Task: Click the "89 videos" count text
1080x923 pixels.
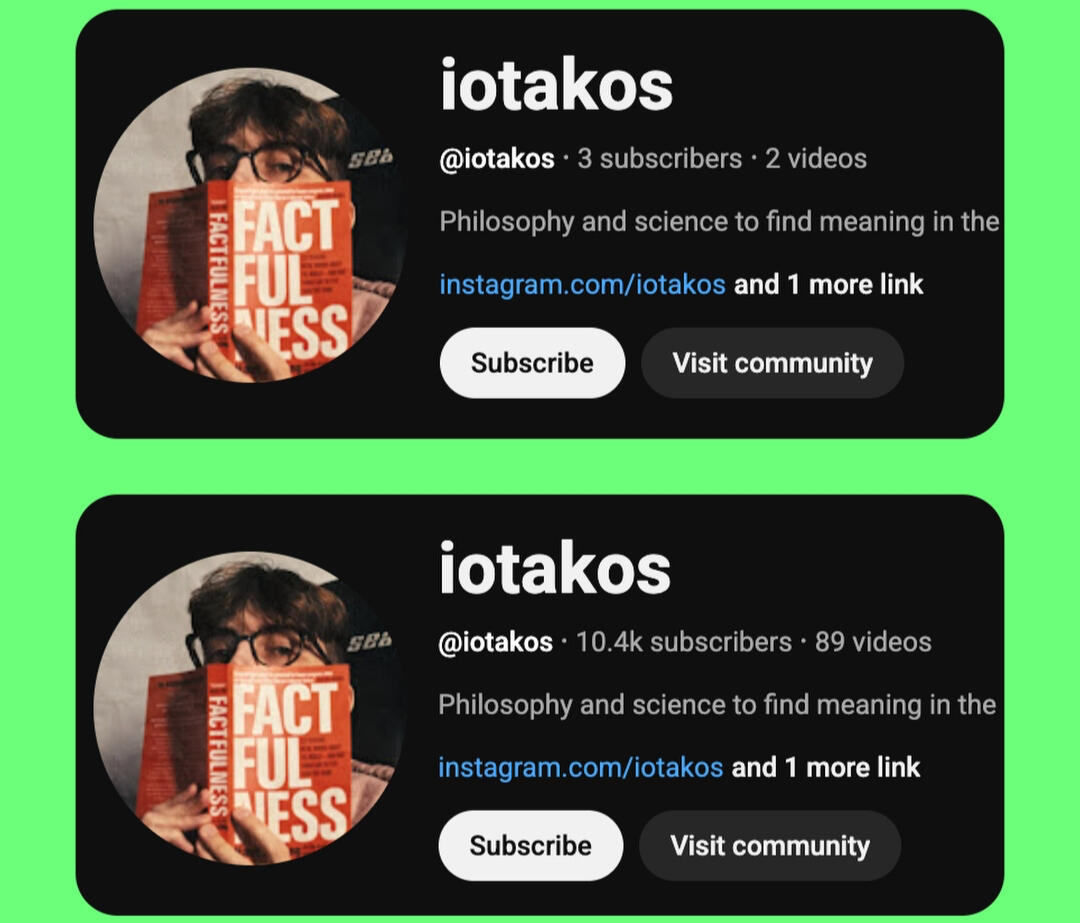Action: point(873,641)
